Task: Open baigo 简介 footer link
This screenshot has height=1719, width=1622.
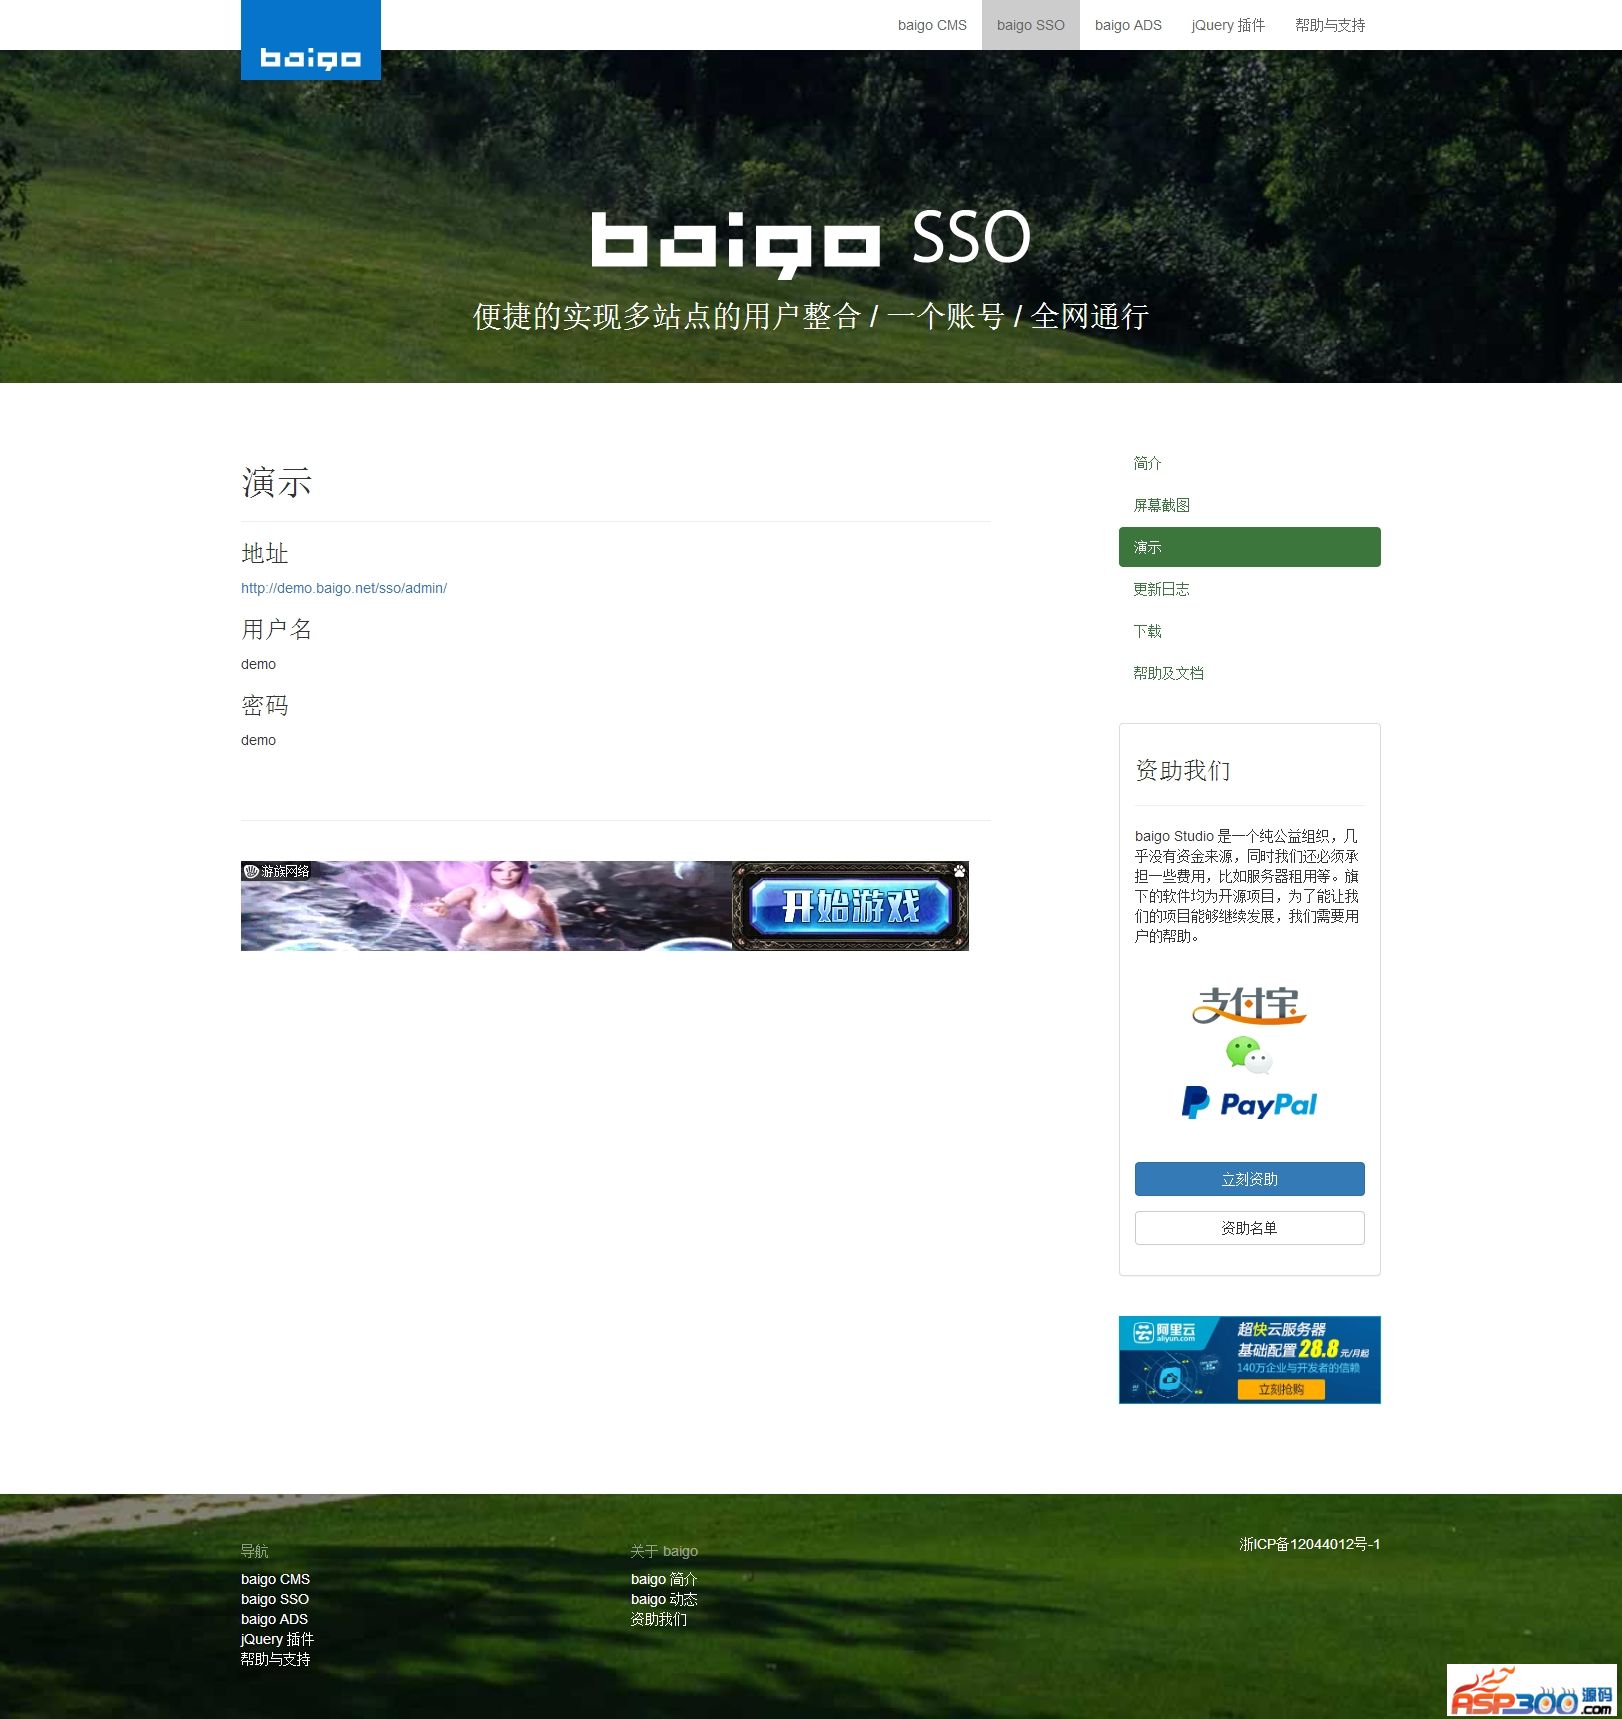Action: click(664, 1579)
